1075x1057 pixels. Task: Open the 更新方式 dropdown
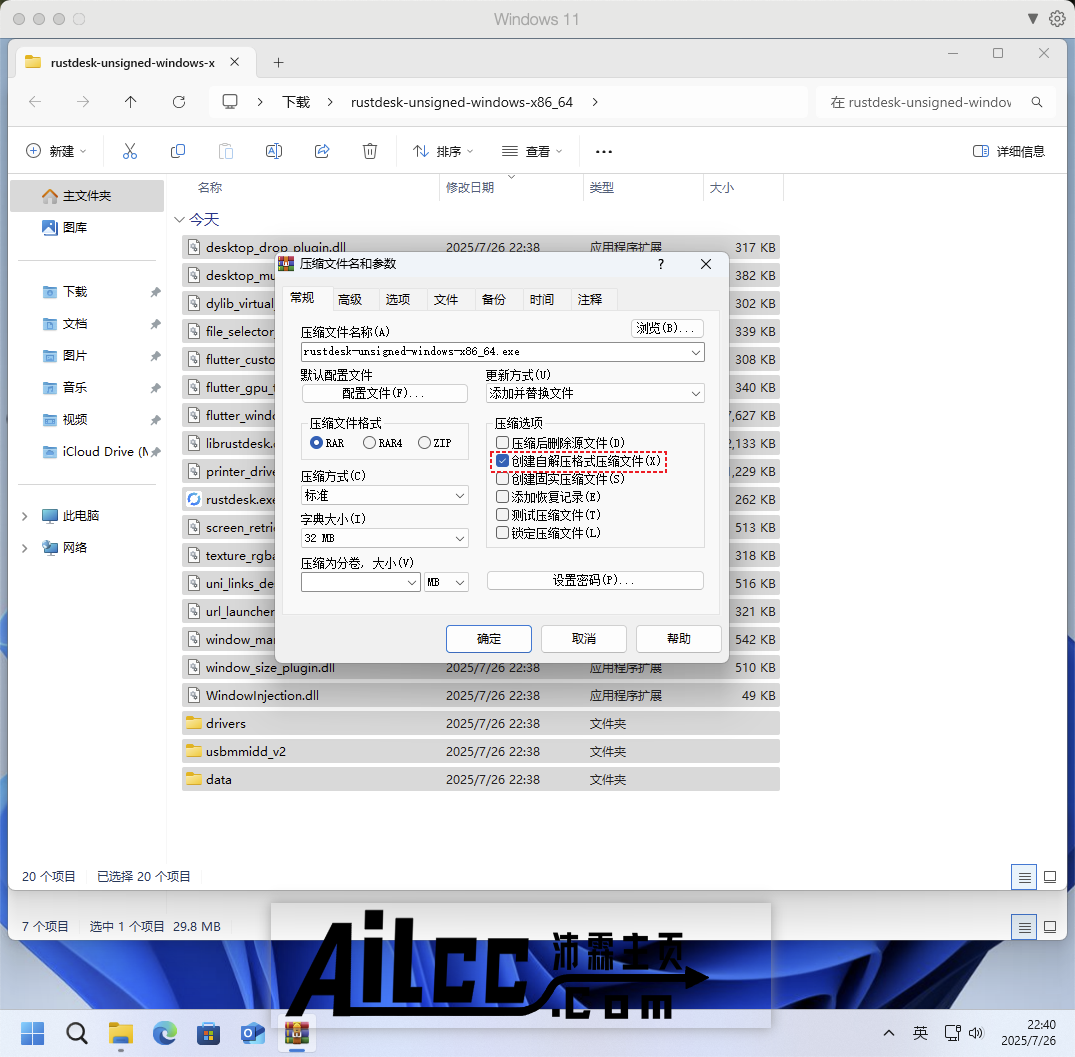coord(595,393)
